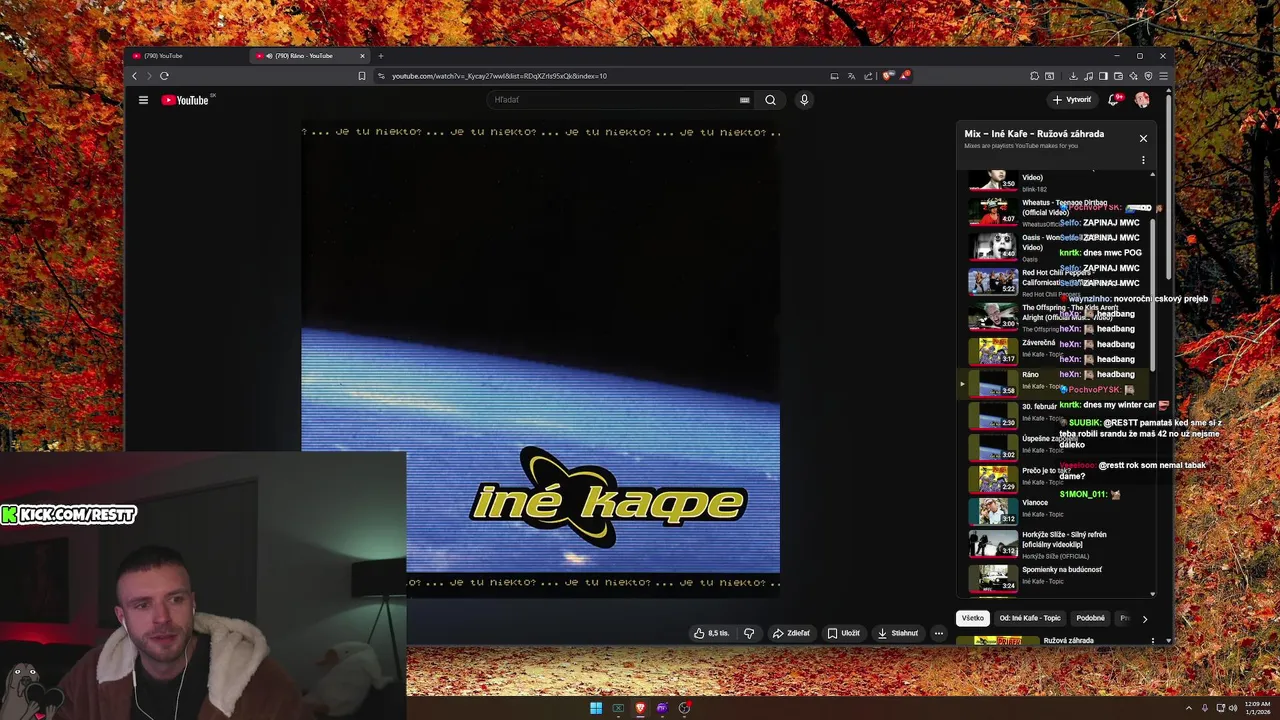
Task: Go to YouTube home via logo
Action: point(185,100)
